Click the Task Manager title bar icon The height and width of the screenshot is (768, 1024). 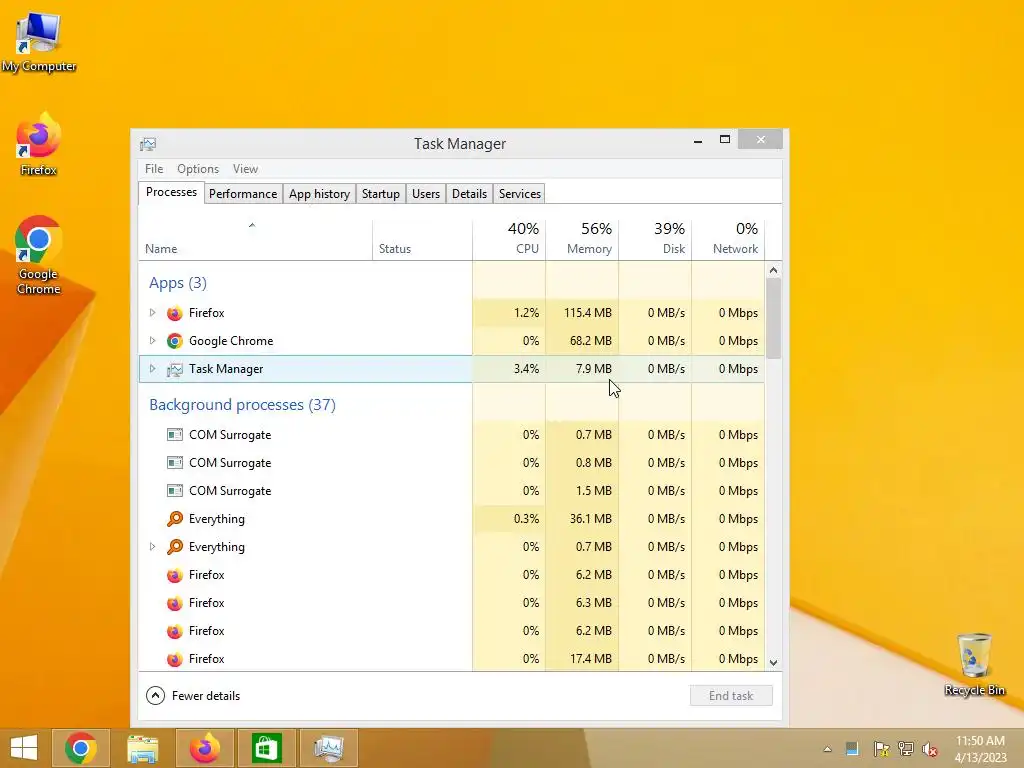point(148,144)
